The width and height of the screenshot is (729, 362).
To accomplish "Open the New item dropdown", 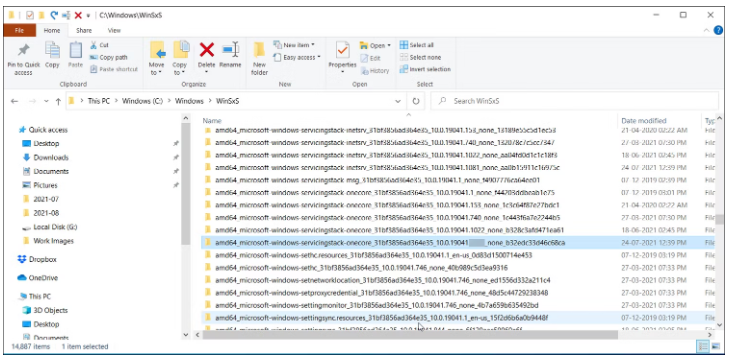I will (x=294, y=45).
